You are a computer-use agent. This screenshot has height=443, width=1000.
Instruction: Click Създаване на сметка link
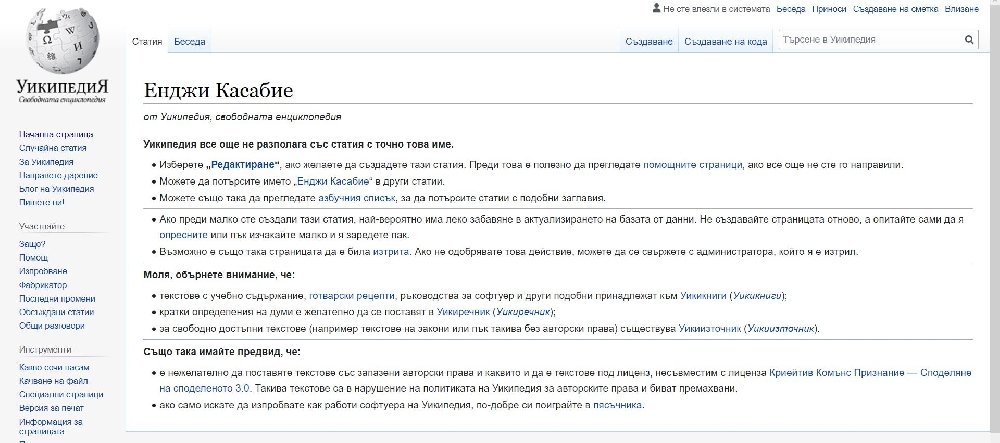tap(895, 9)
